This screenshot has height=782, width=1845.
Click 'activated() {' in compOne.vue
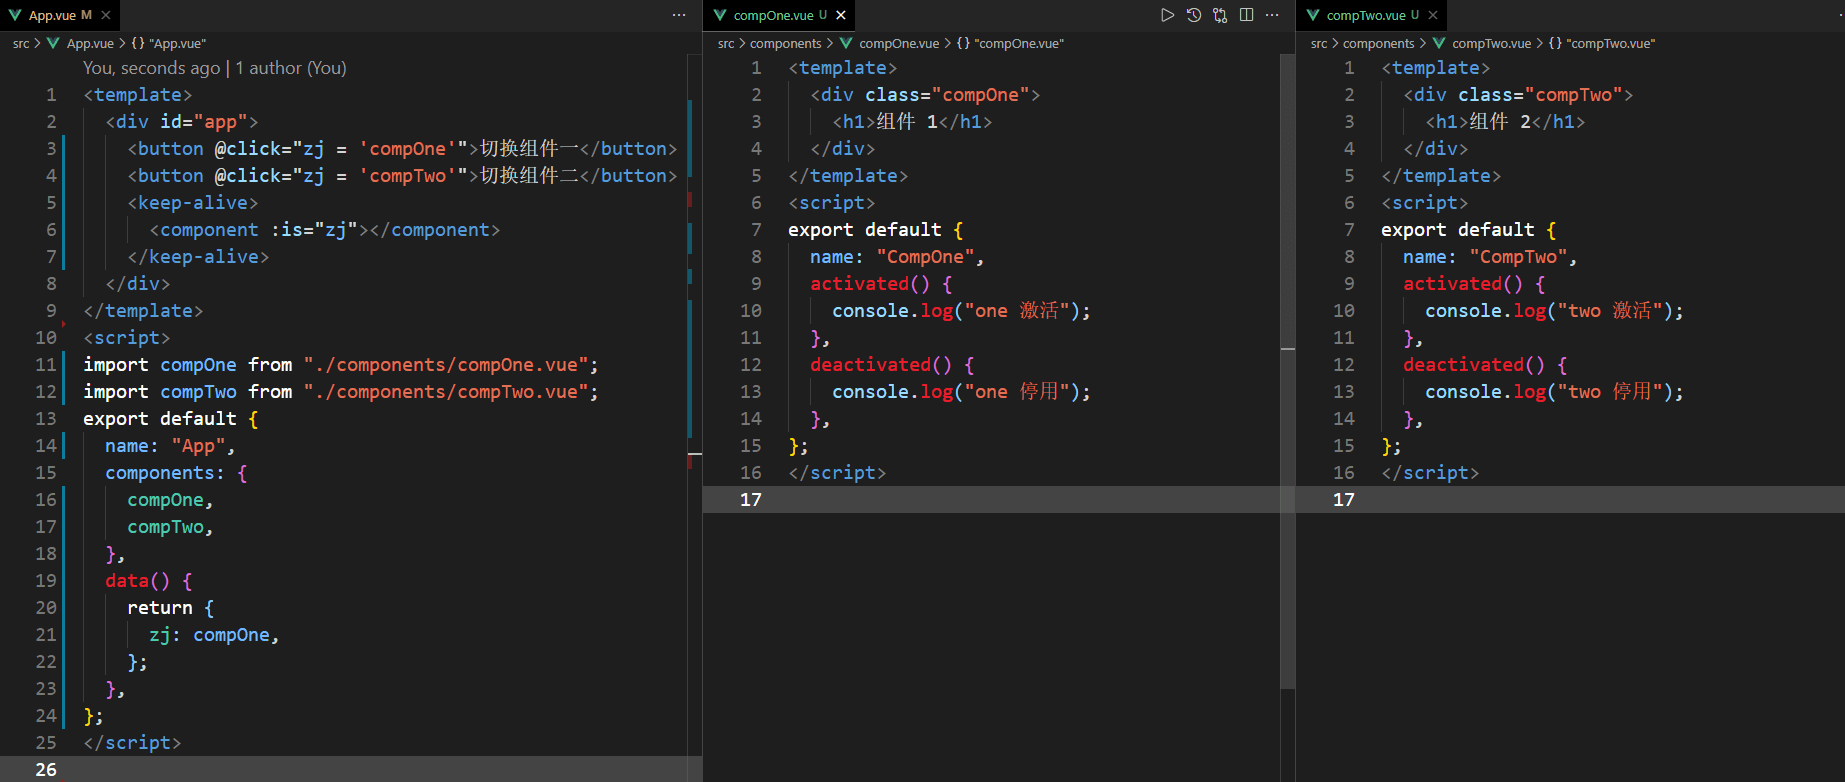point(881,284)
